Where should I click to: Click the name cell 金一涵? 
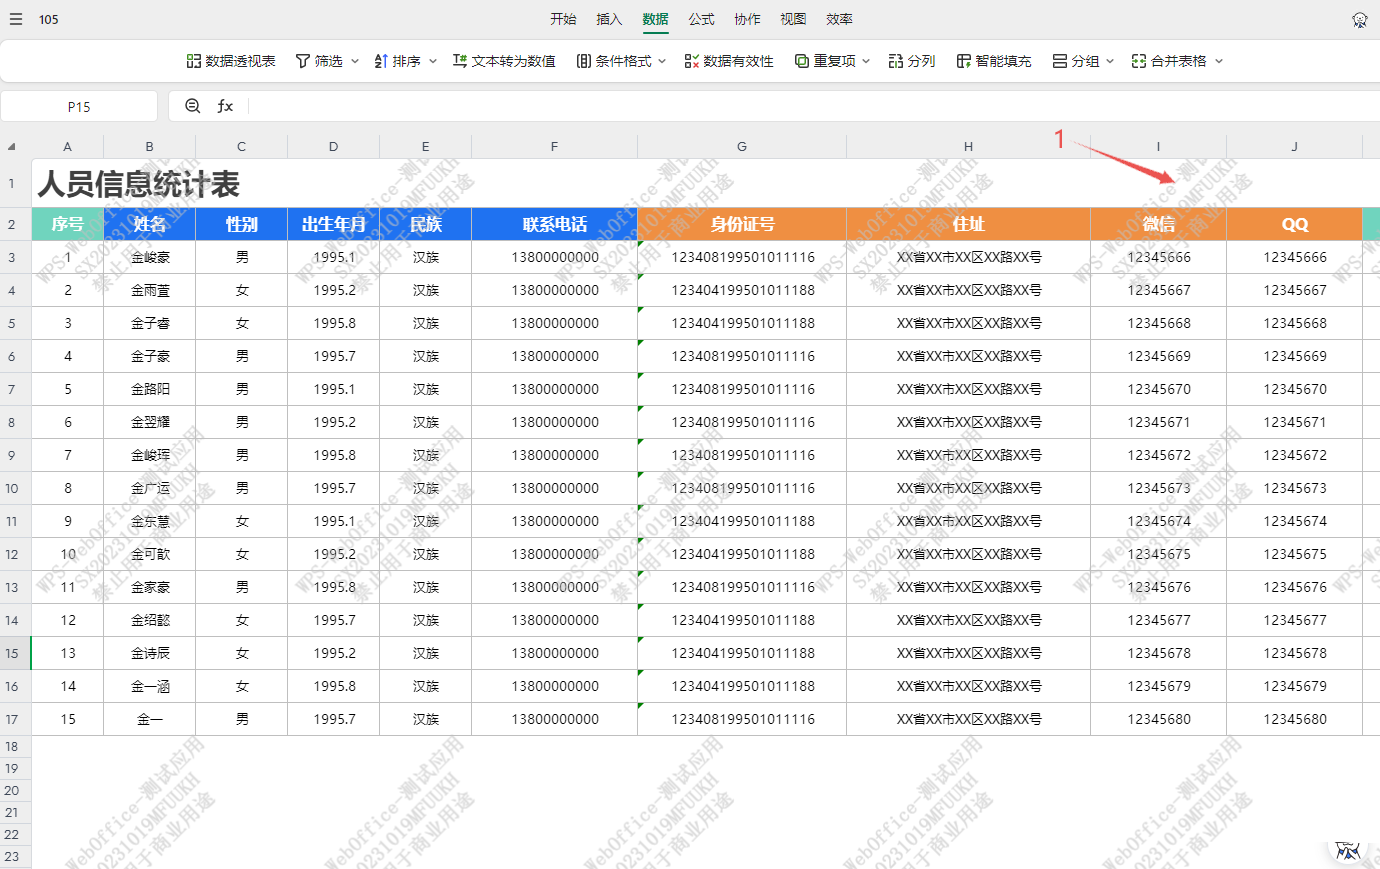pyautogui.click(x=149, y=686)
